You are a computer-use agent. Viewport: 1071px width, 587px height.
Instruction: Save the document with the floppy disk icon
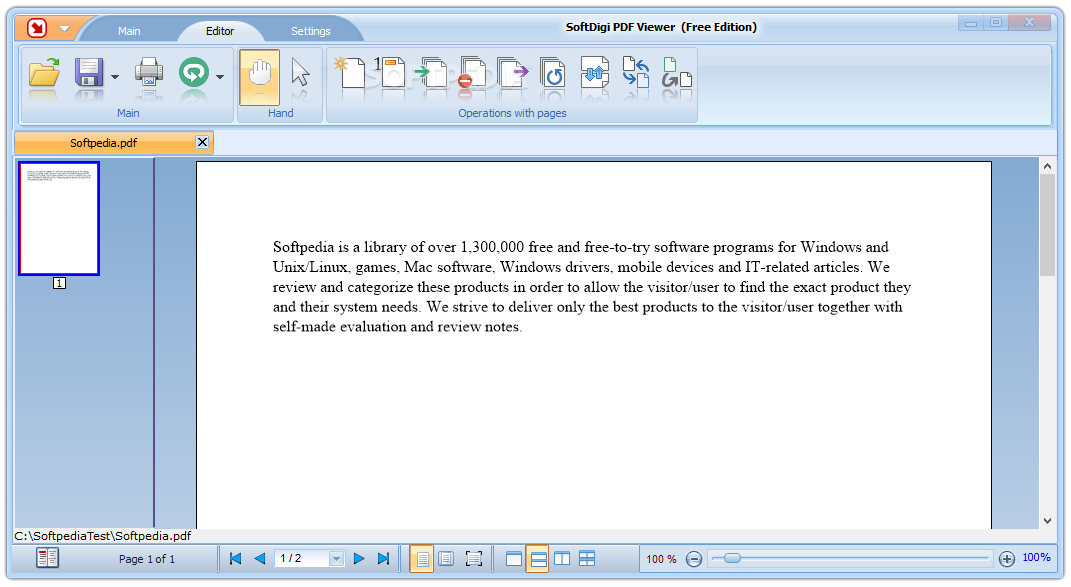89,72
